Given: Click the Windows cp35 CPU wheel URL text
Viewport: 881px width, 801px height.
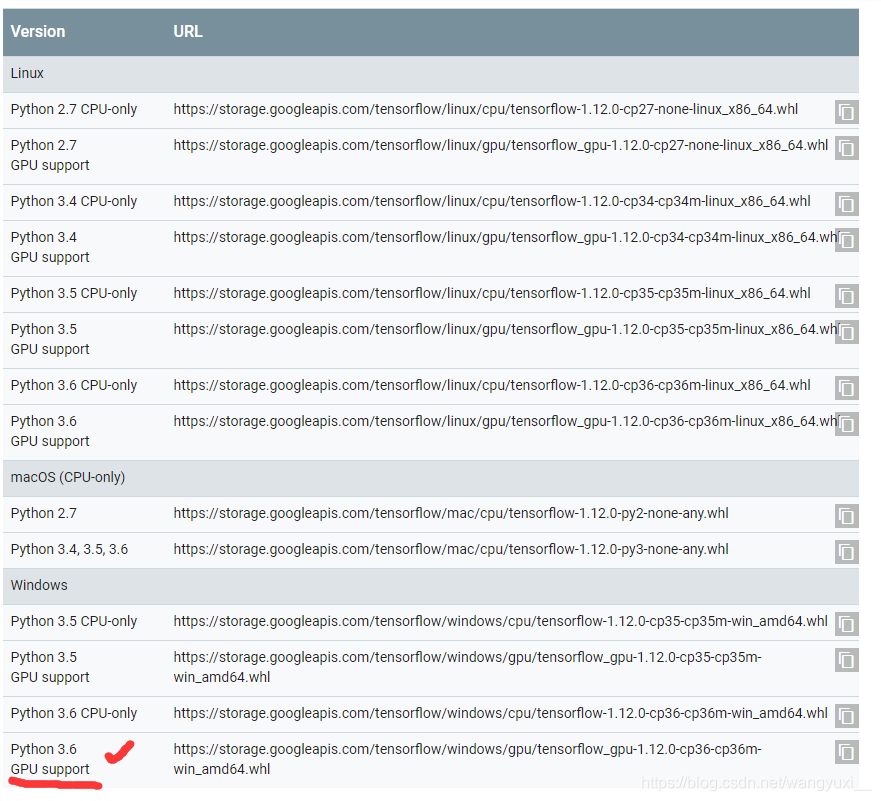Looking at the screenshot, I should tap(500, 621).
